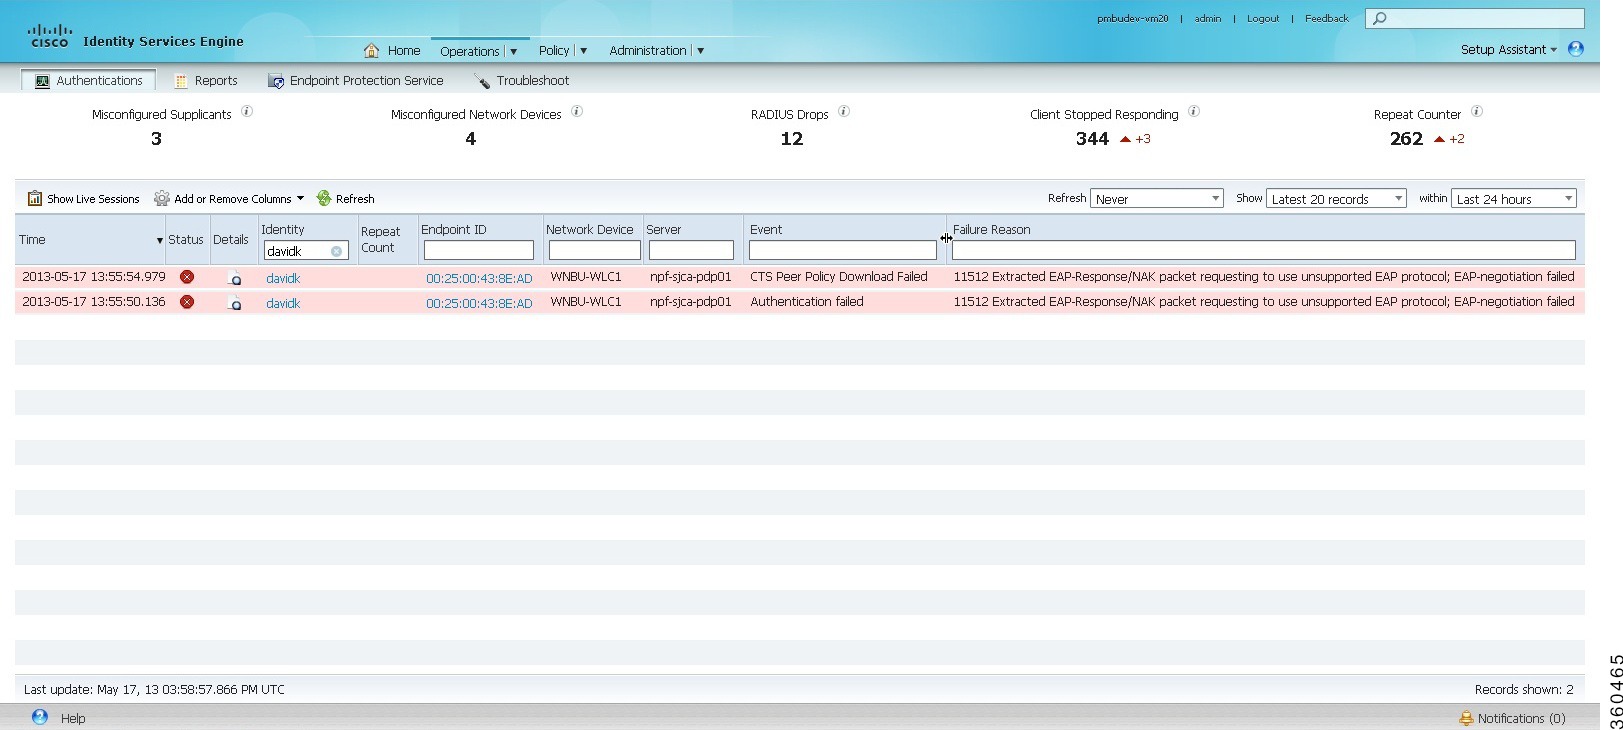Open the Home menu item
1623x730 pixels.
point(404,50)
